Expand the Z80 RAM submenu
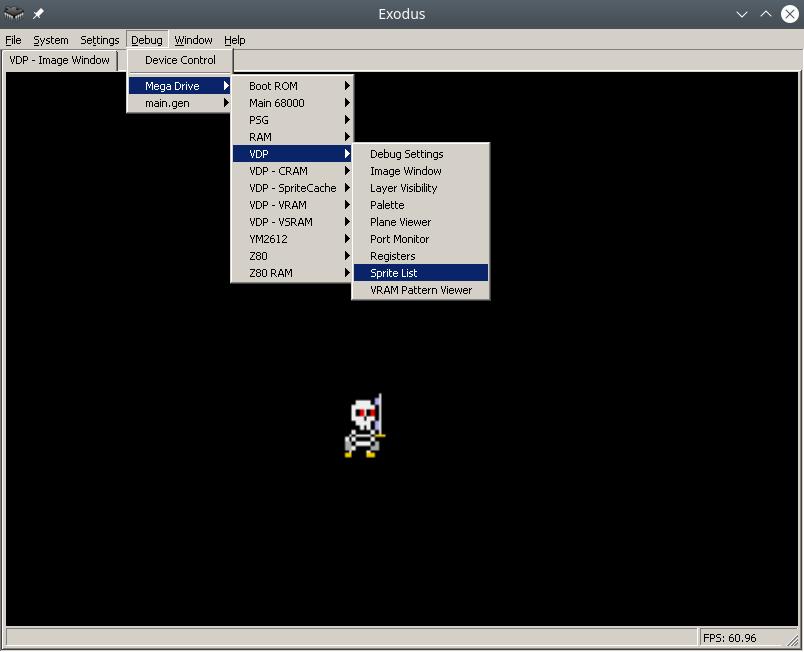This screenshot has width=804, height=652. (292, 273)
